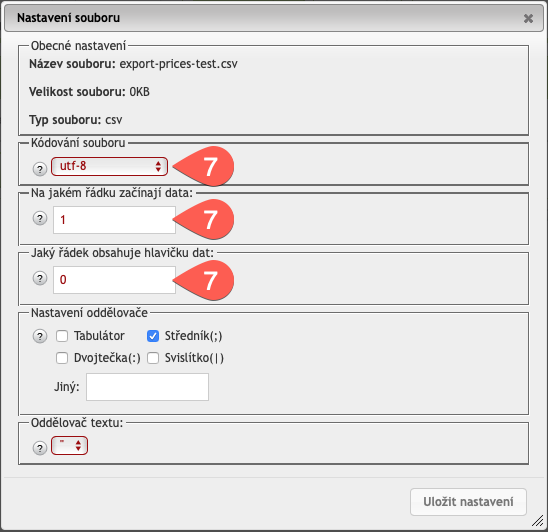Viewport: 548px width, 532px height.
Task: Check the Svislítko(|) delimiter option
Action: click(x=153, y=358)
